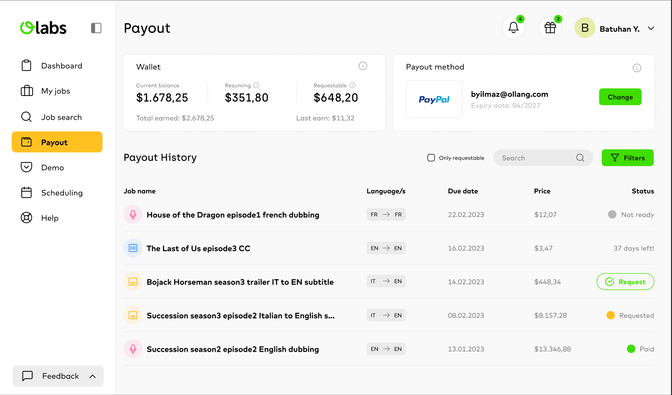This screenshot has width=672, height=395.
Task: Click the $13.346,88 price
Action: pos(552,349)
